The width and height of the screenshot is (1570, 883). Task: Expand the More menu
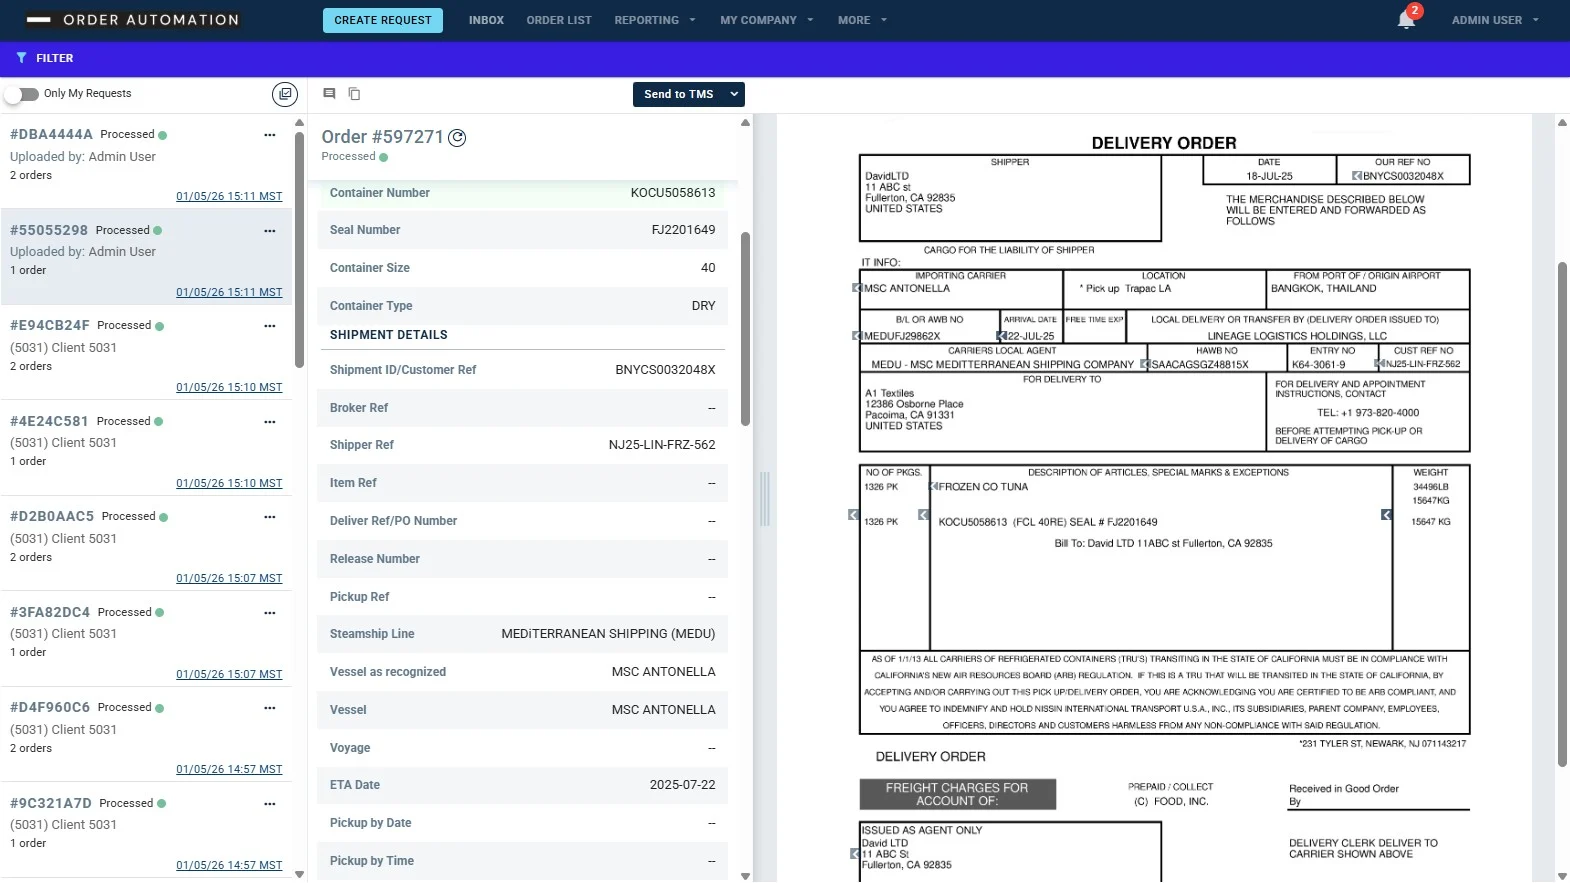pos(862,20)
